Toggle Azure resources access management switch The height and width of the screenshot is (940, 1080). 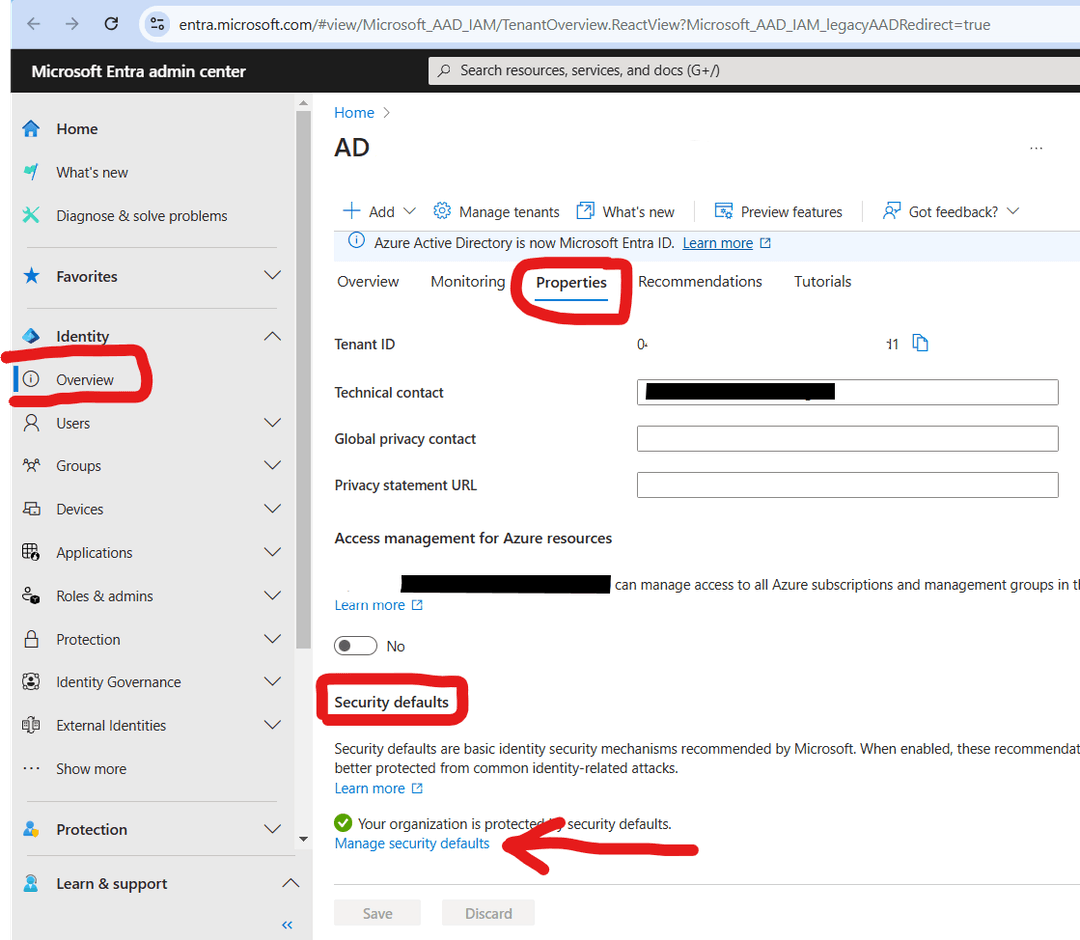point(356,646)
